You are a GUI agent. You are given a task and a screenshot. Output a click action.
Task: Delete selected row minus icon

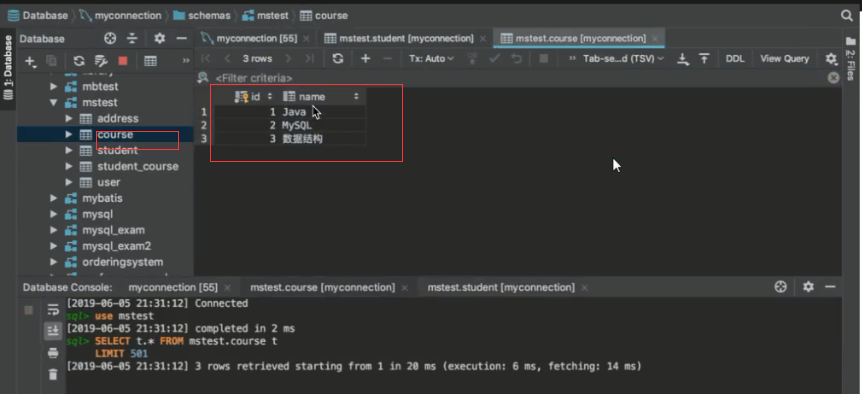388,58
